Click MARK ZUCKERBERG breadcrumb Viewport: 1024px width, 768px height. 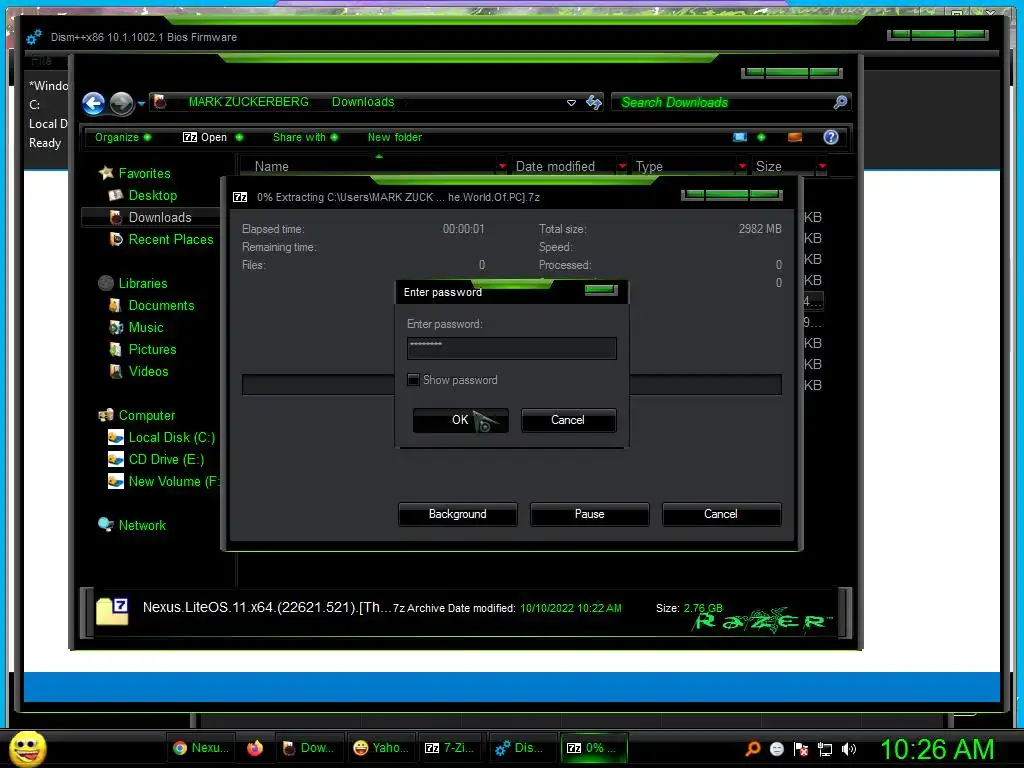point(248,102)
